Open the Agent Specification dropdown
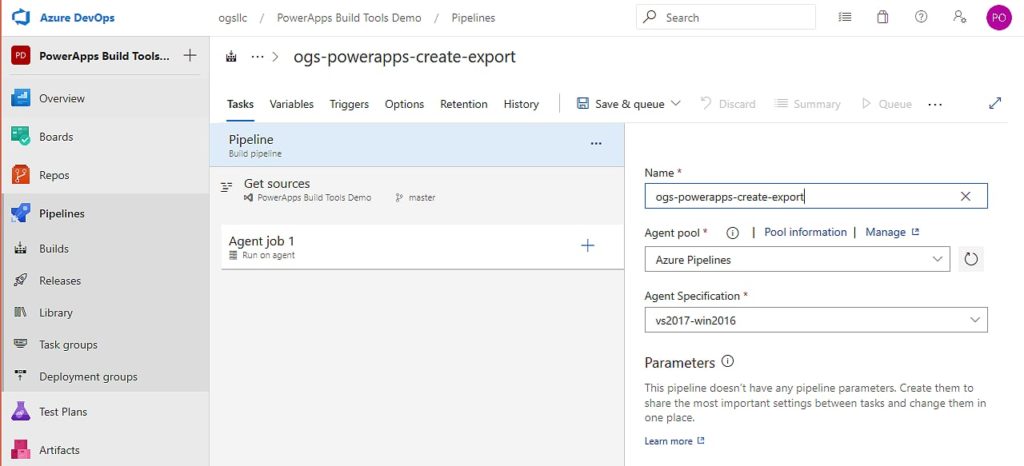1024x466 pixels. click(975, 320)
